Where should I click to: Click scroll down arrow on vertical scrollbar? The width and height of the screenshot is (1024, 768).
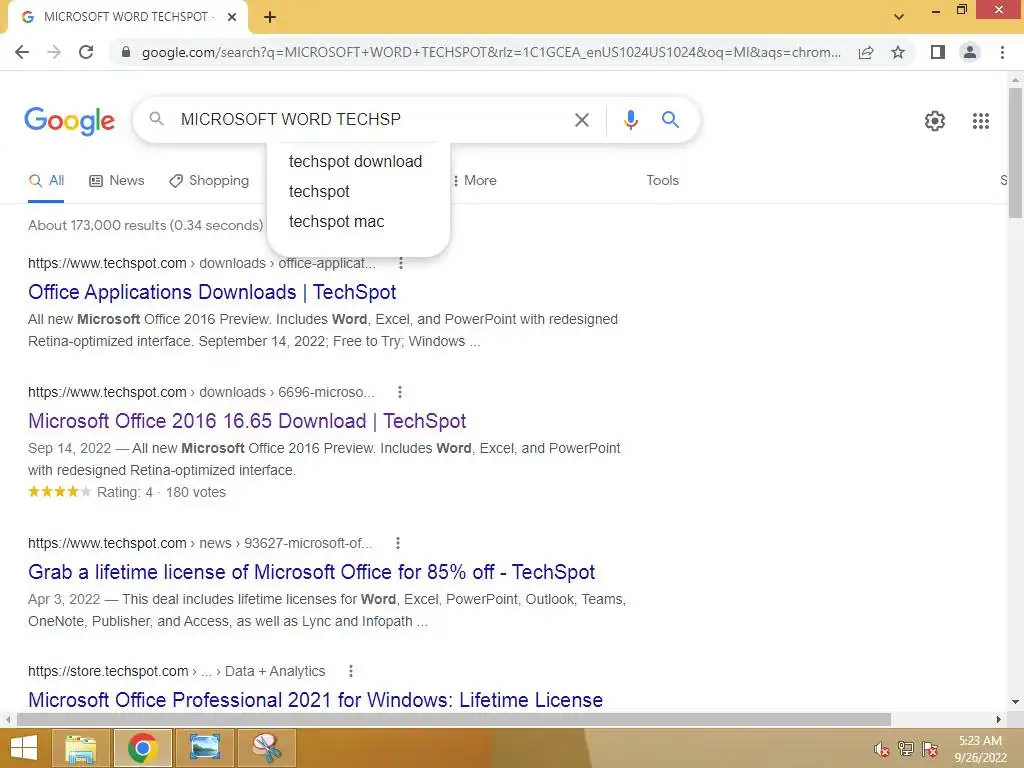pos(1015,702)
